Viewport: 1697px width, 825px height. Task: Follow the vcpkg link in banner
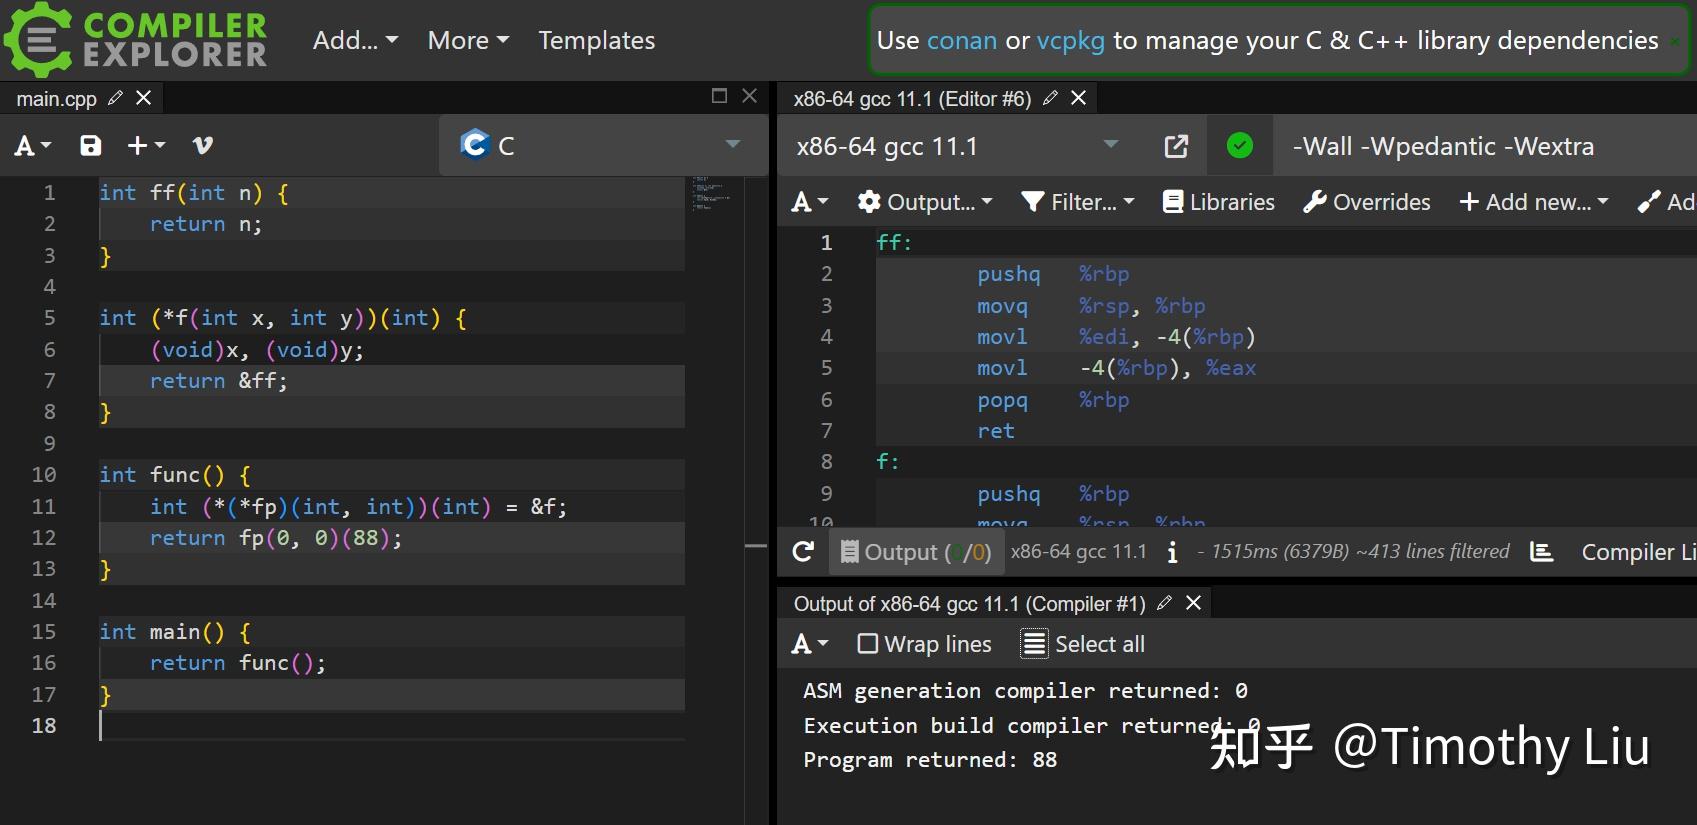[x=1070, y=41]
